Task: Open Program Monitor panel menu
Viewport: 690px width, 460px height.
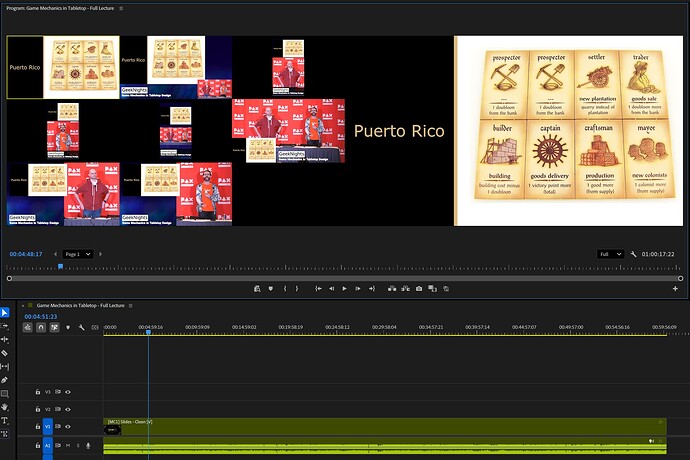Action: pos(121,8)
